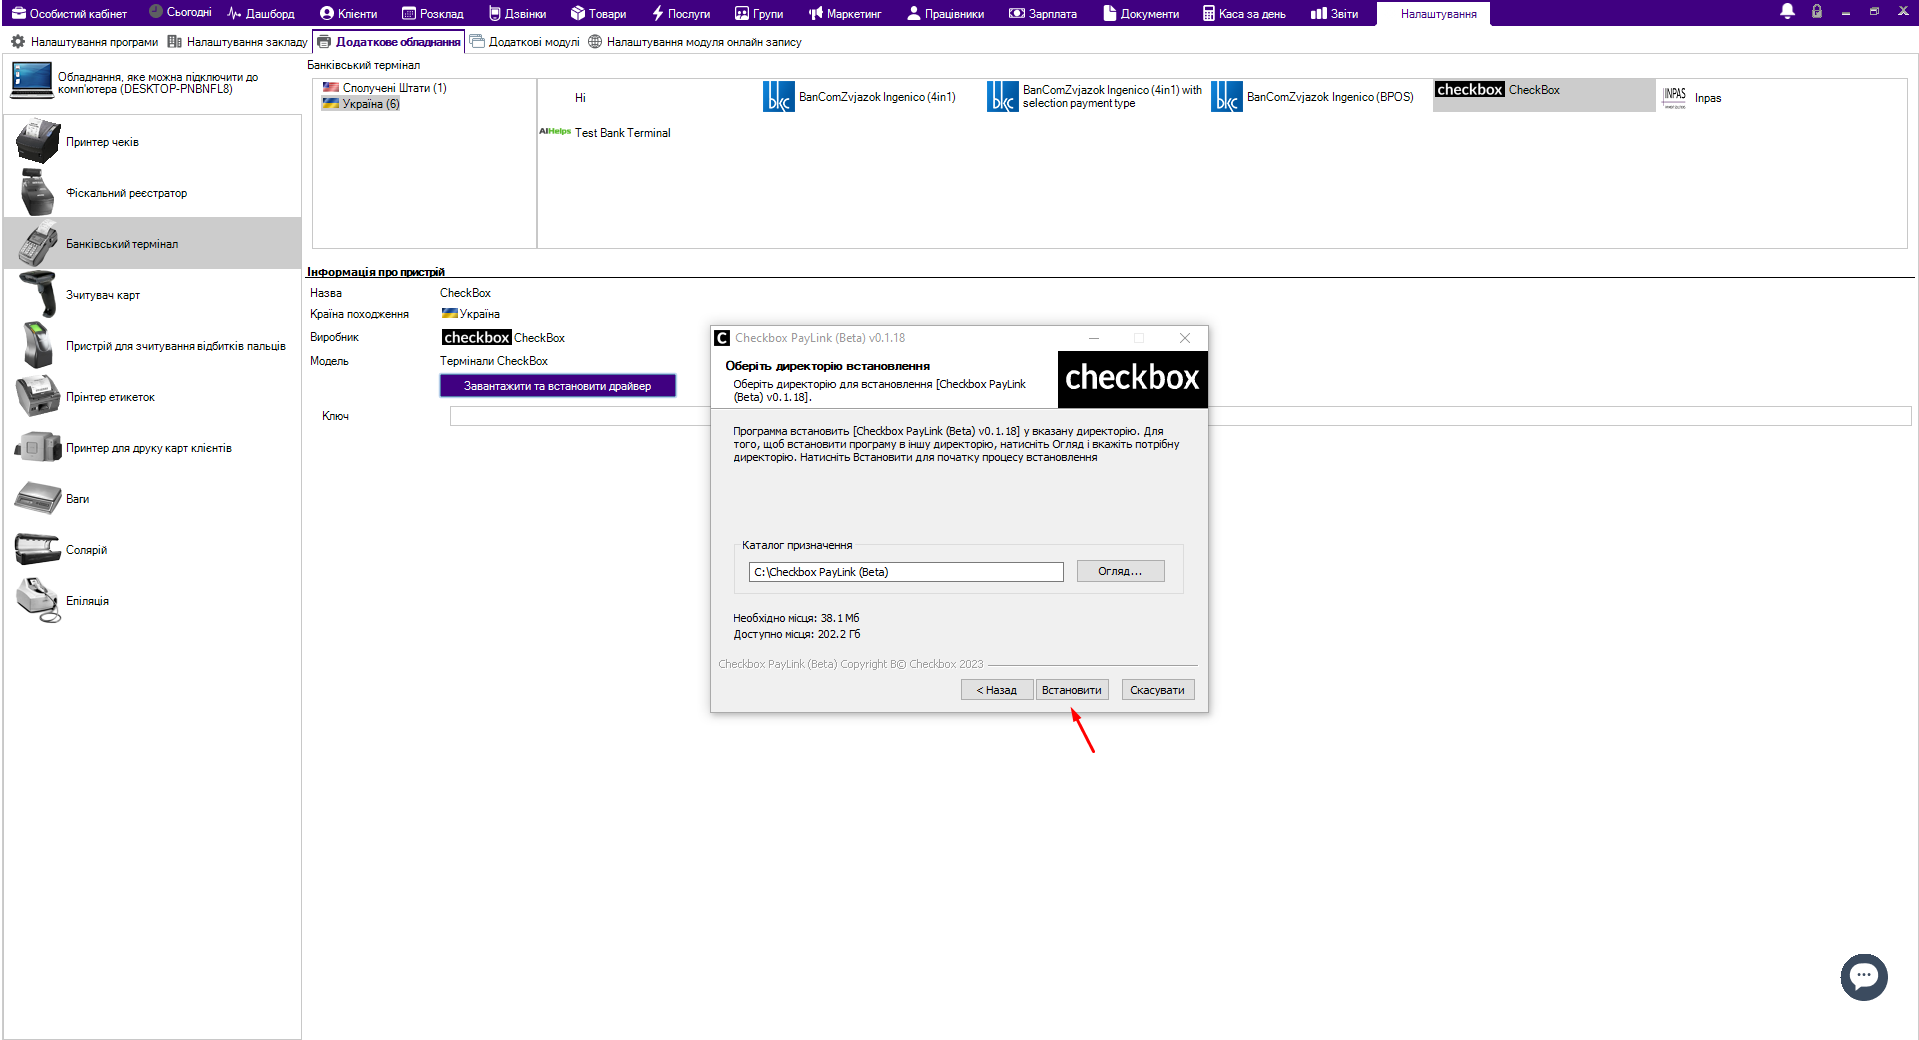This screenshot has height=1040, width=1919.
Task: Select BanComZvjazok Ingenico (4in1) terminal
Action: tap(860, 97)
